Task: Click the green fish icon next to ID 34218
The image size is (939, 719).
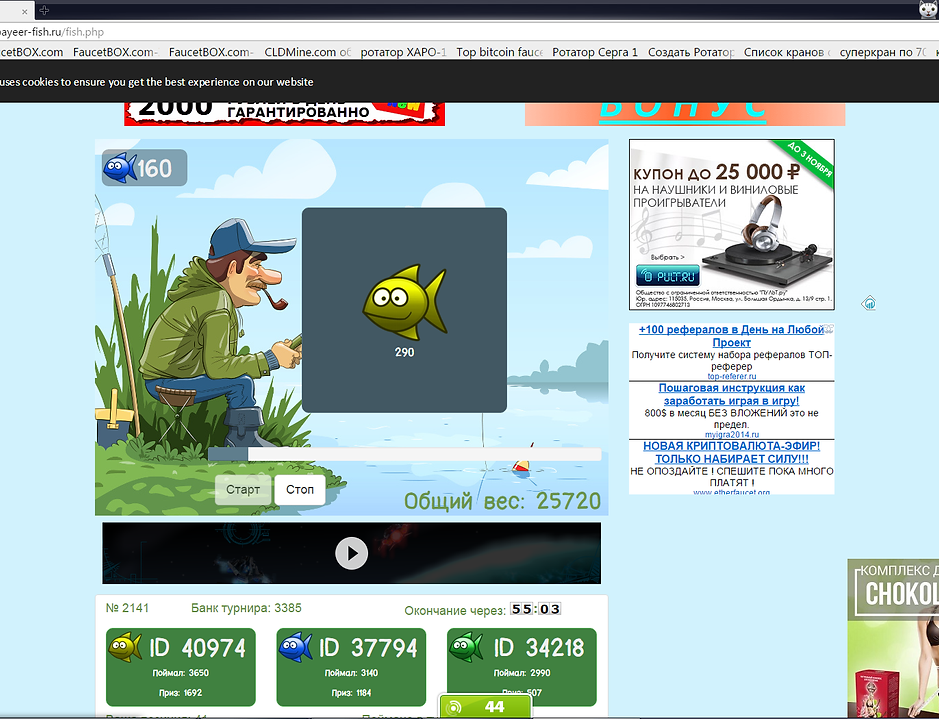Action: [467, 647]
